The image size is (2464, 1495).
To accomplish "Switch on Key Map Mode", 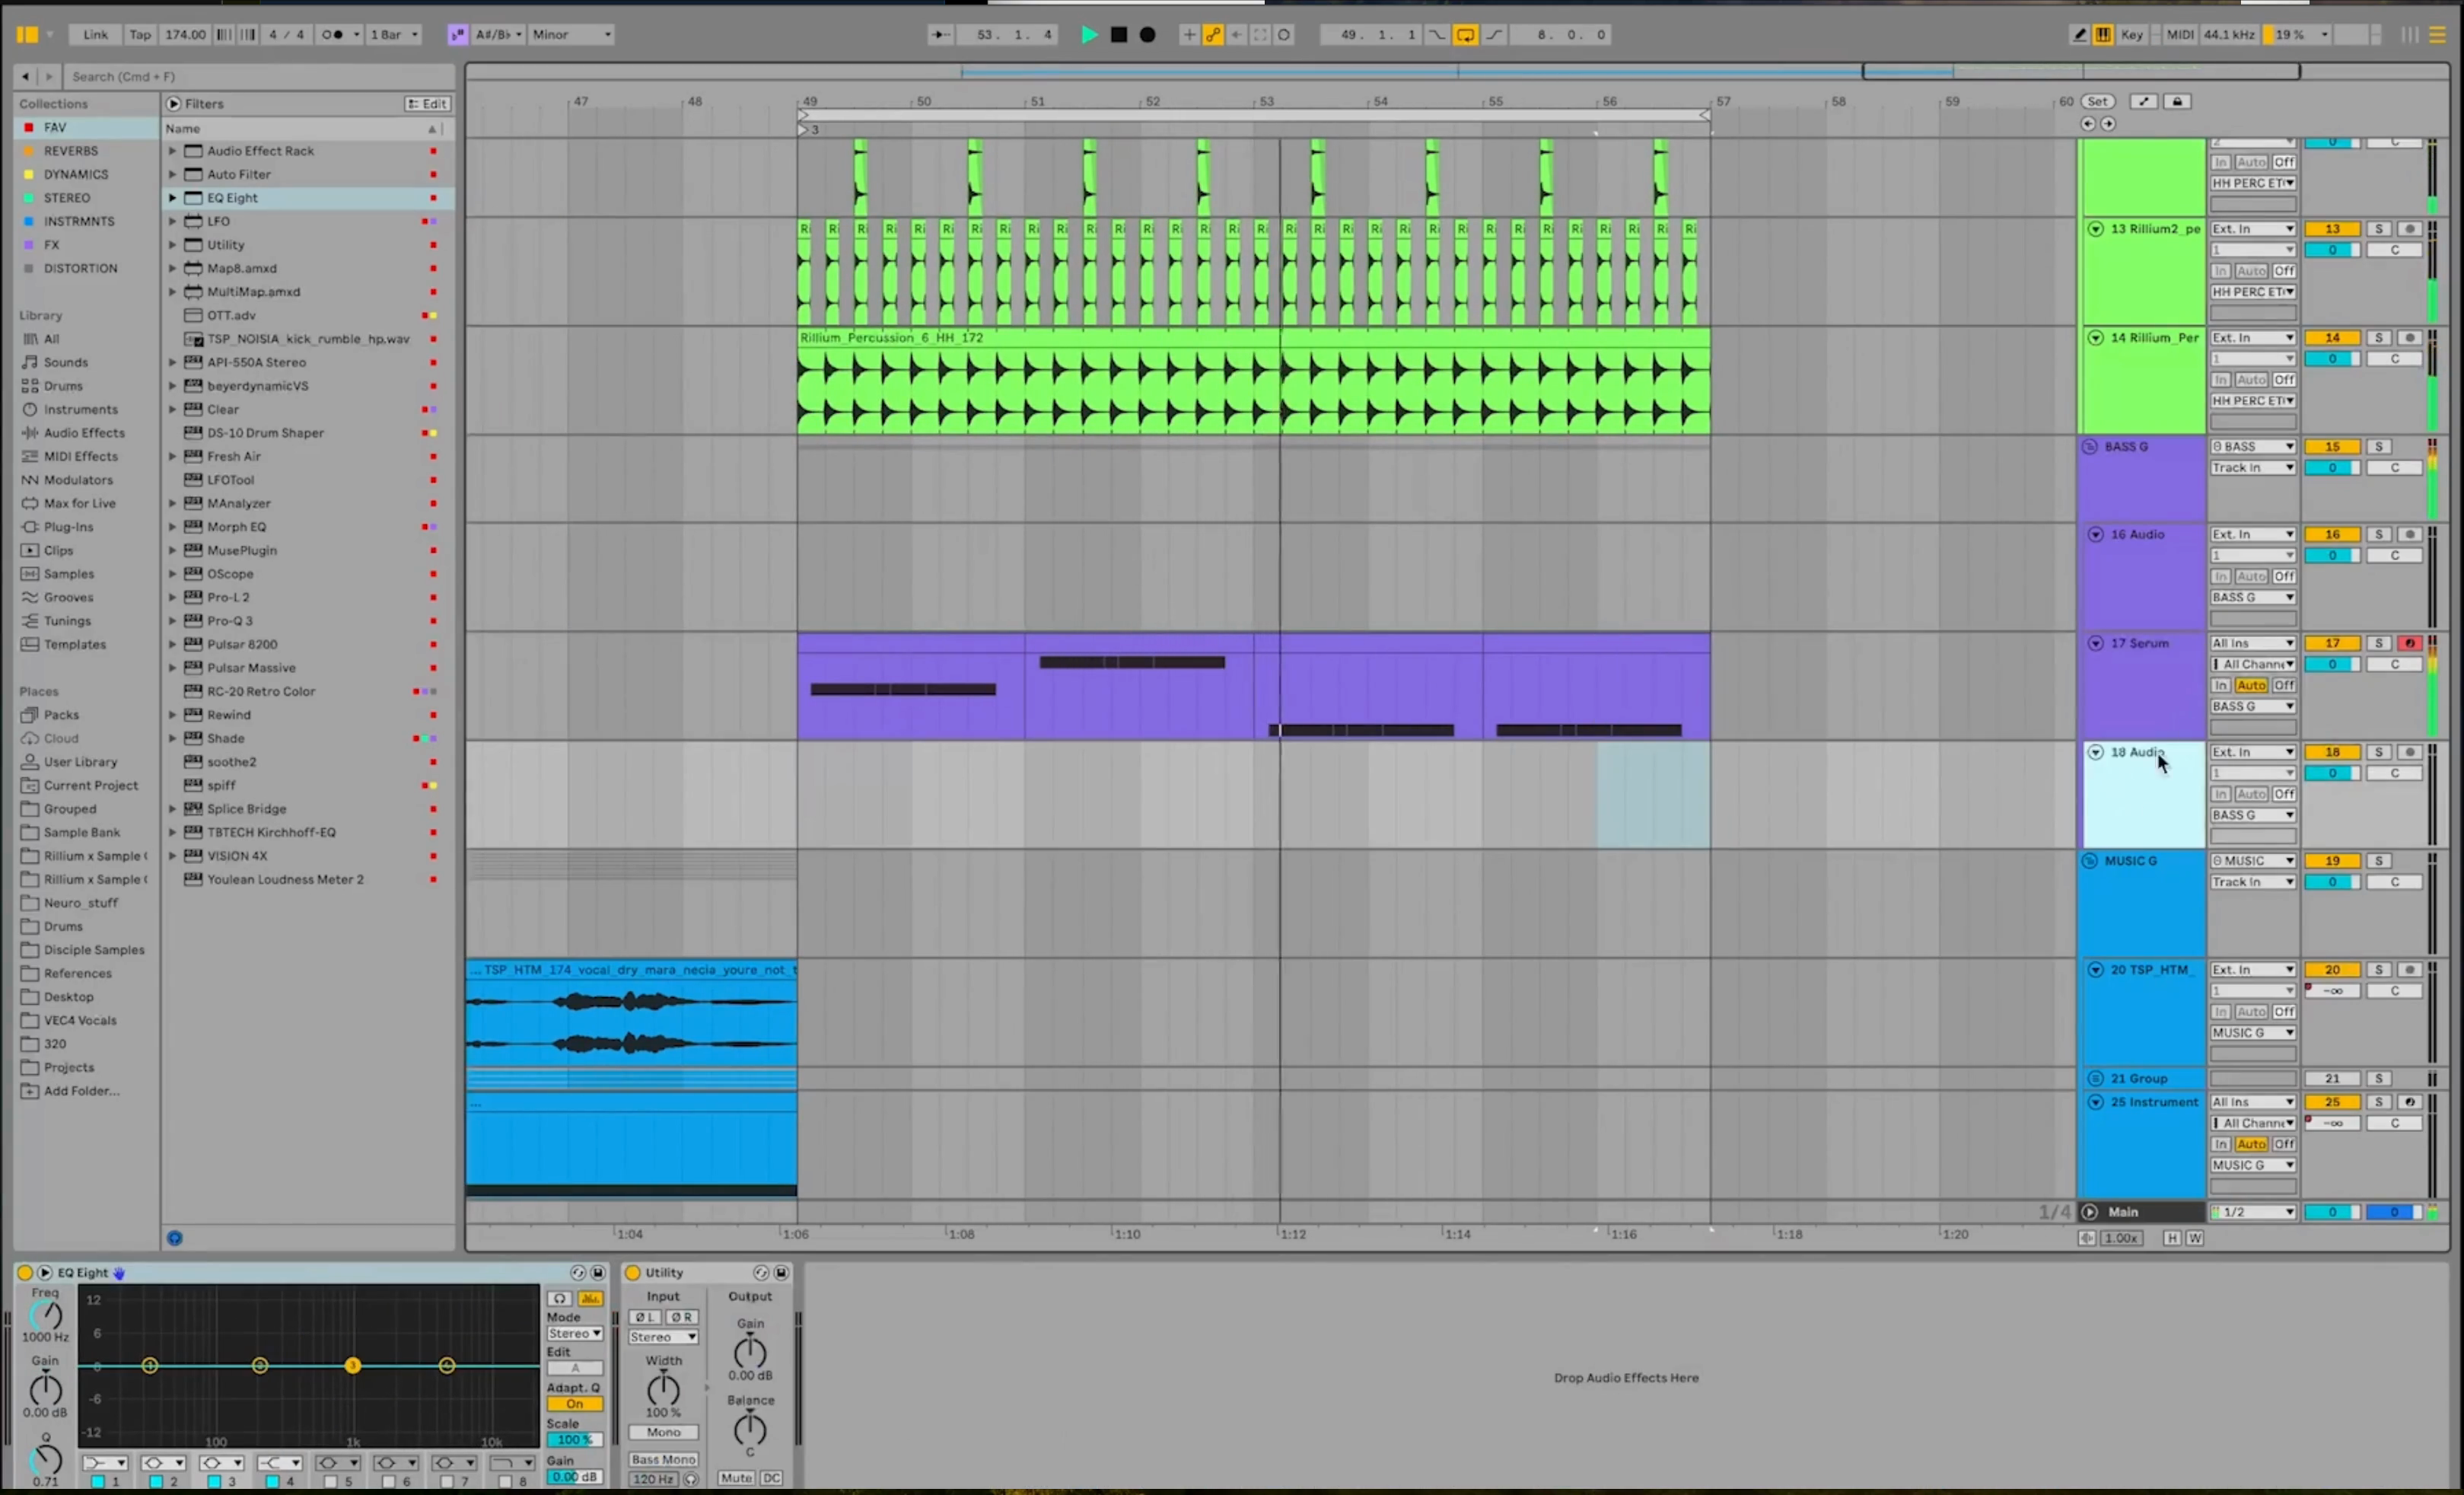I will [x=2132, y=34].
